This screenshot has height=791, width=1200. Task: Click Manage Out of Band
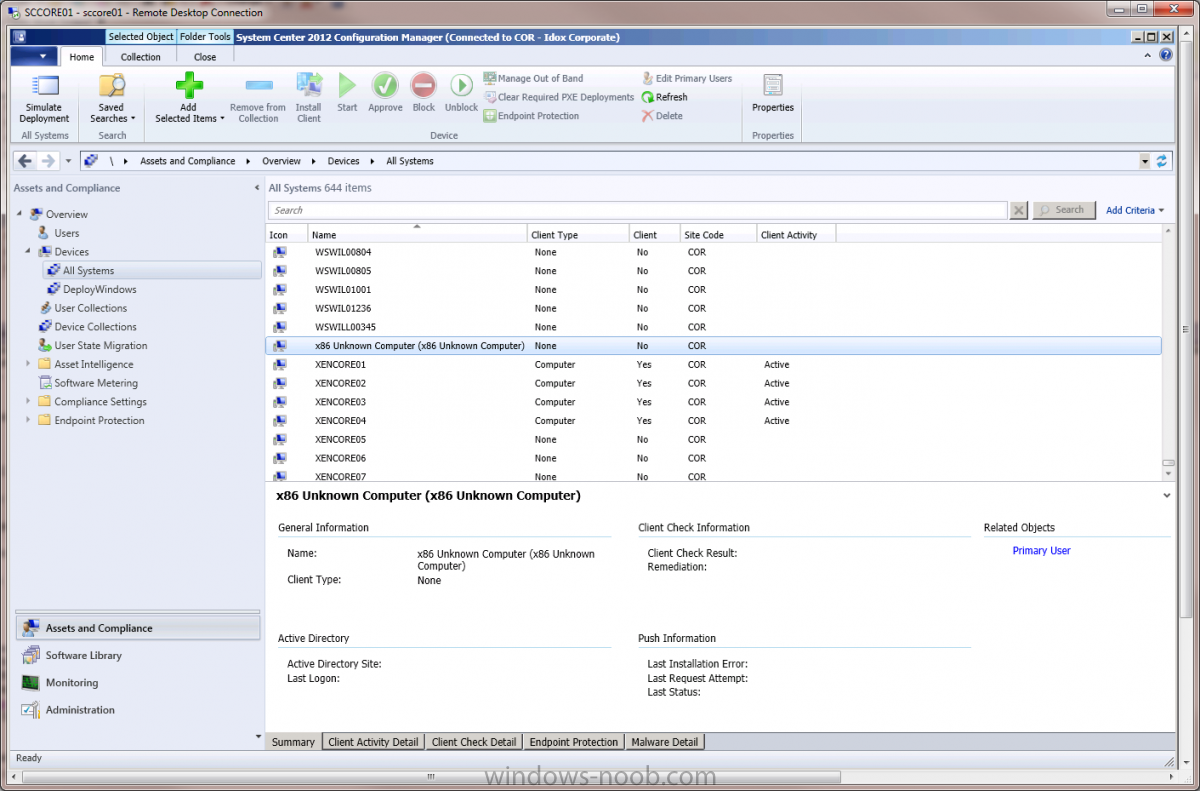point(533,78)
